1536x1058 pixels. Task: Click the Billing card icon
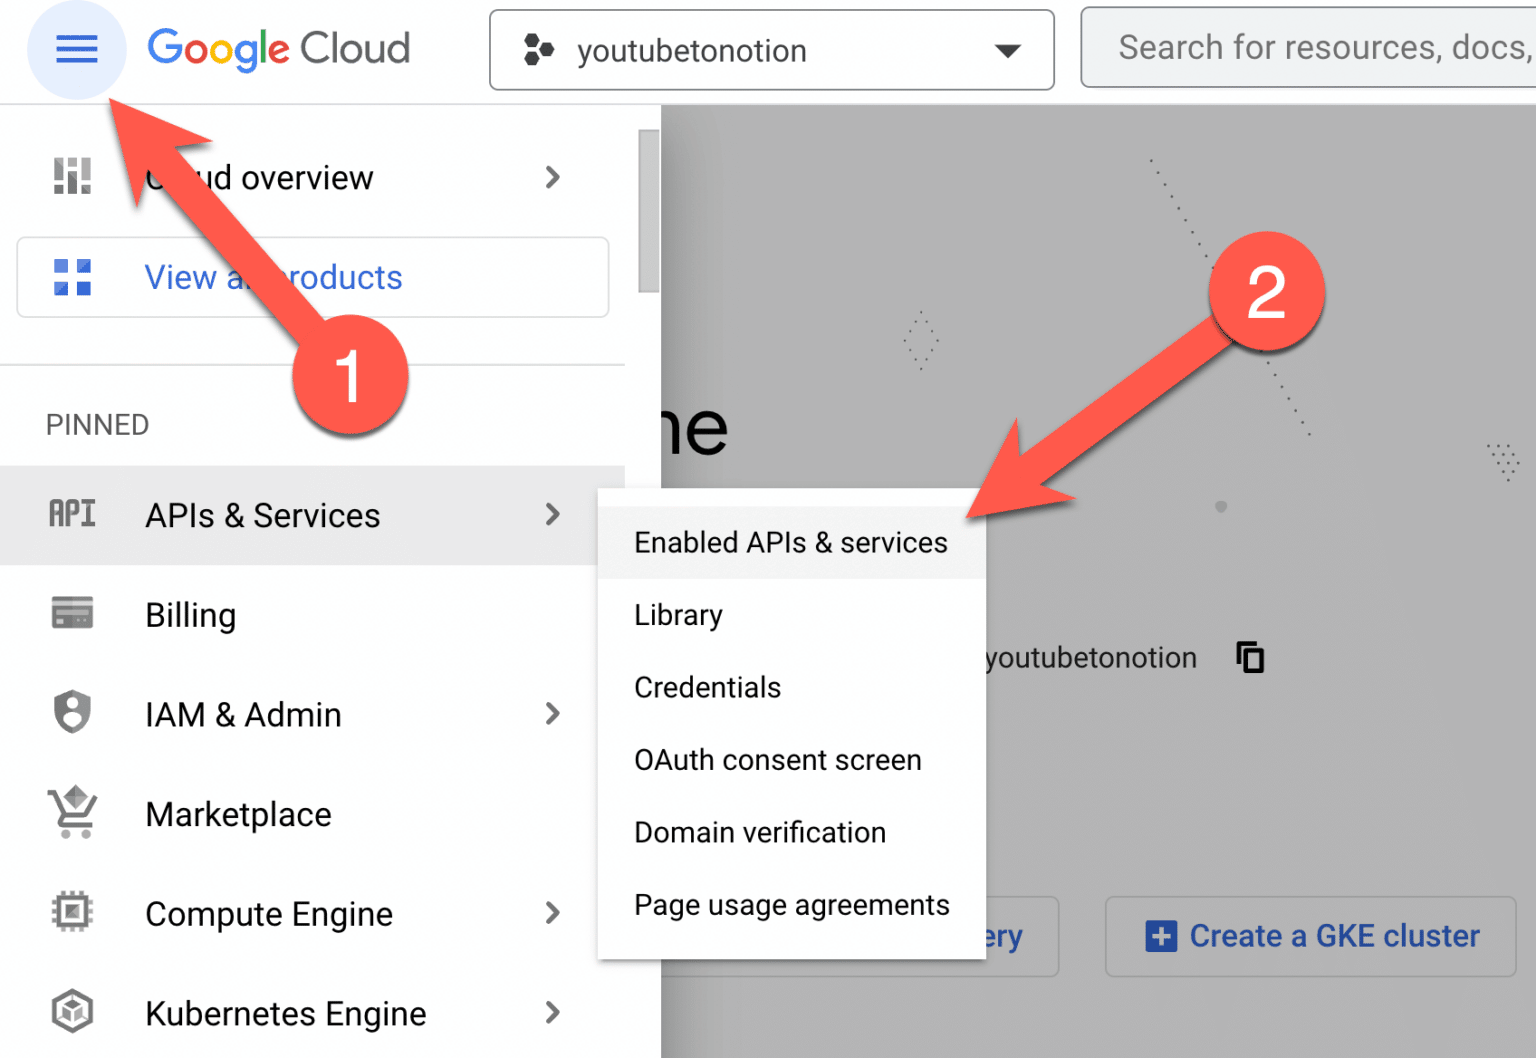[71, 614]
